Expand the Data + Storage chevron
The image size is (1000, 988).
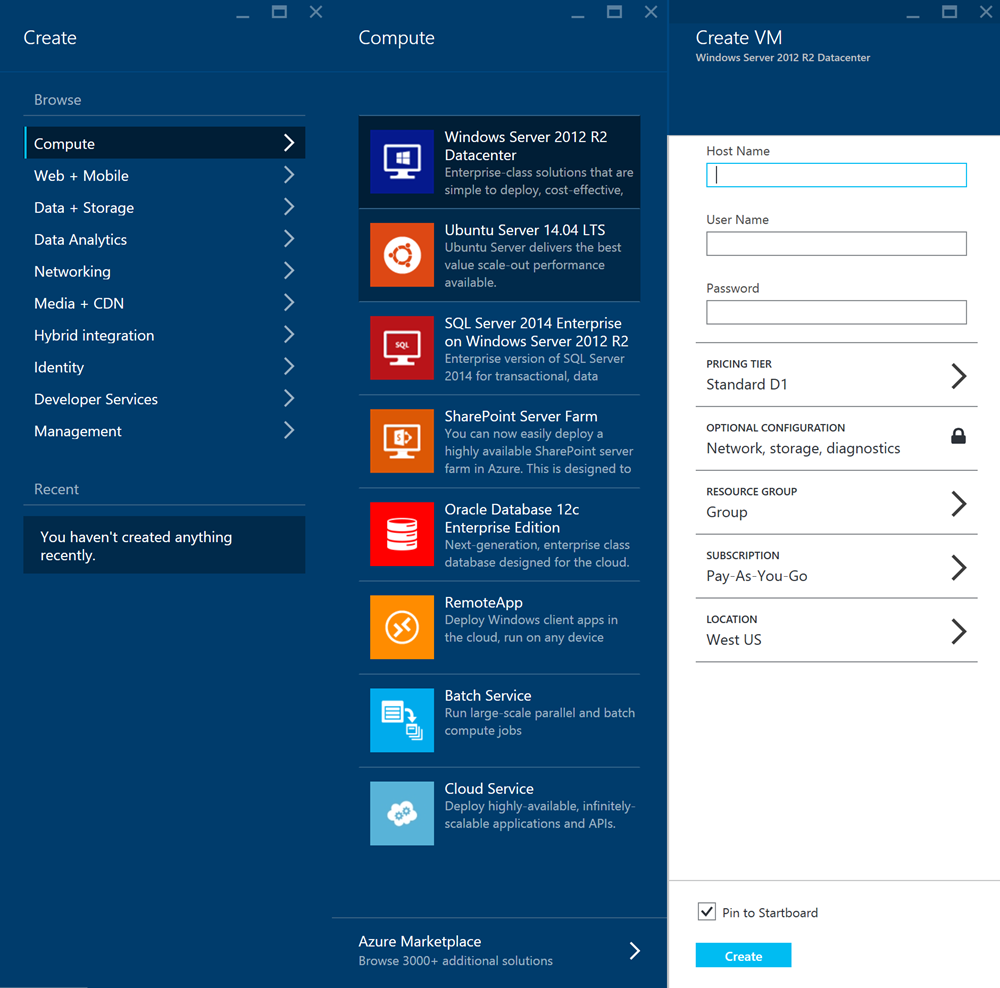(x=289, y=207)
